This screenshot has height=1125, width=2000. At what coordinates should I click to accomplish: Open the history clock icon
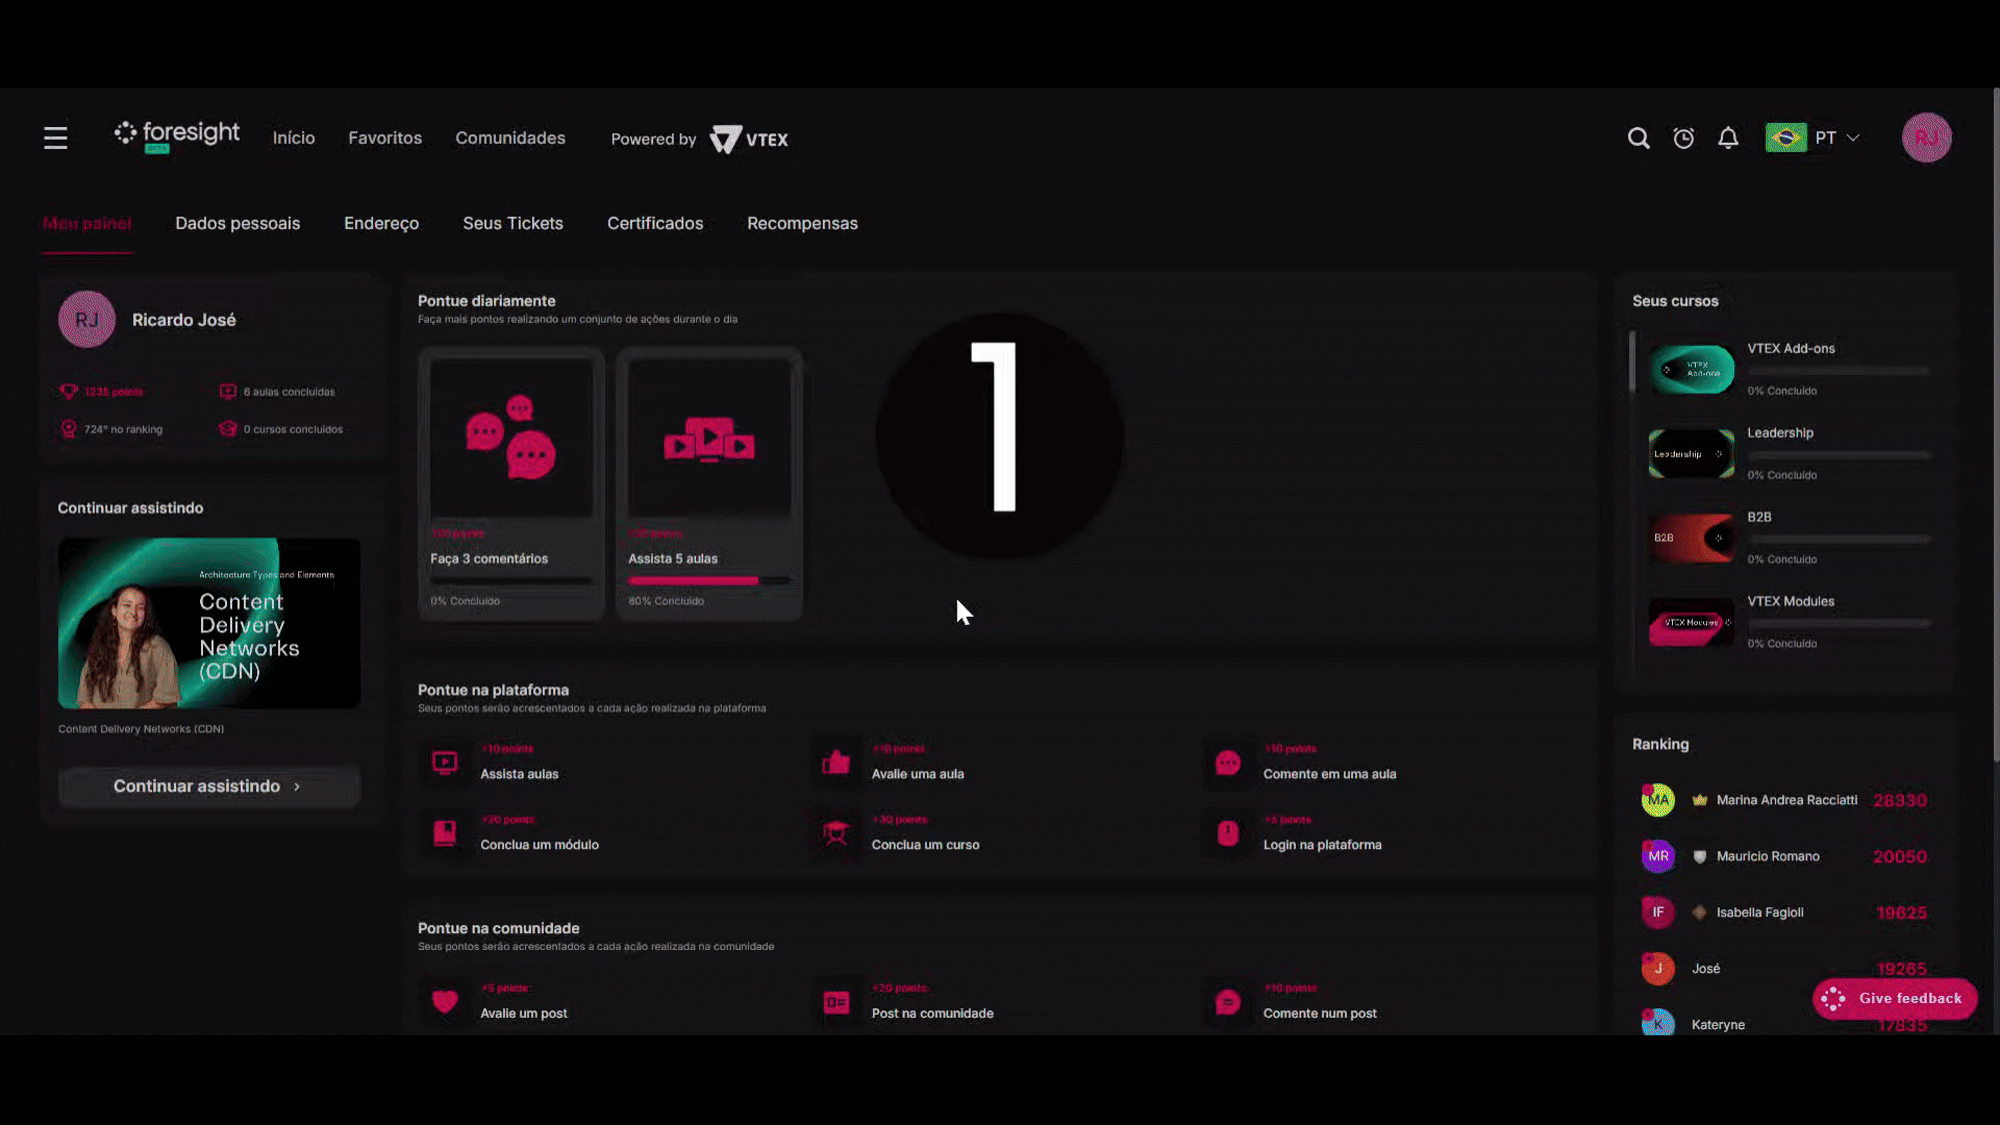[1683, 138]
